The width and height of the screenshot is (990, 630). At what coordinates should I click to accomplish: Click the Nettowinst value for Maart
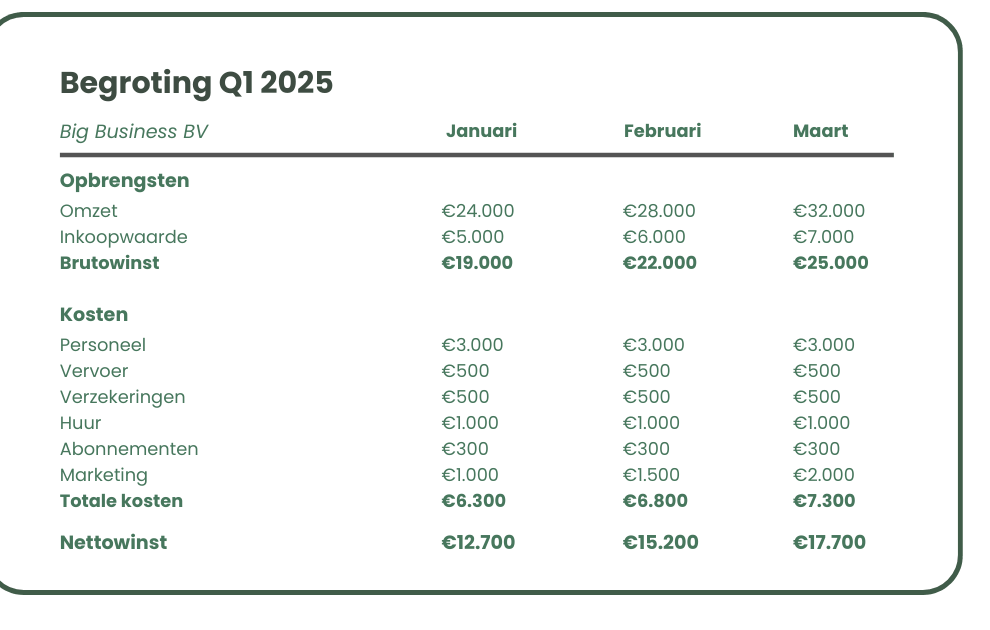click(x=829, y=542)
